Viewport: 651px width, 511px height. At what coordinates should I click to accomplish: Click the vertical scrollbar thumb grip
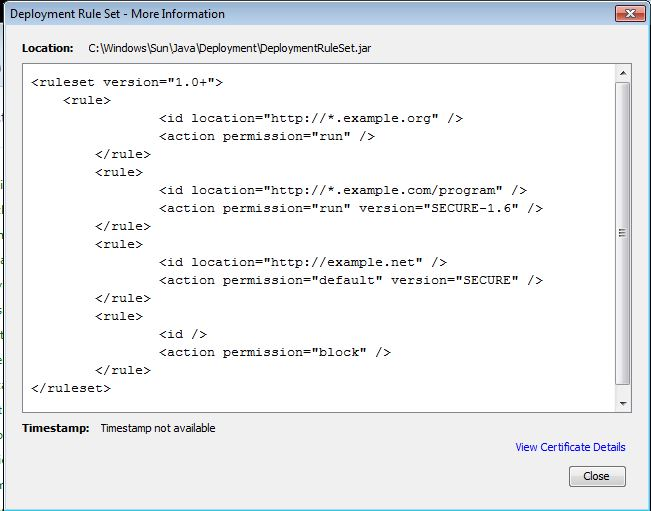click(x=622, y=233)
